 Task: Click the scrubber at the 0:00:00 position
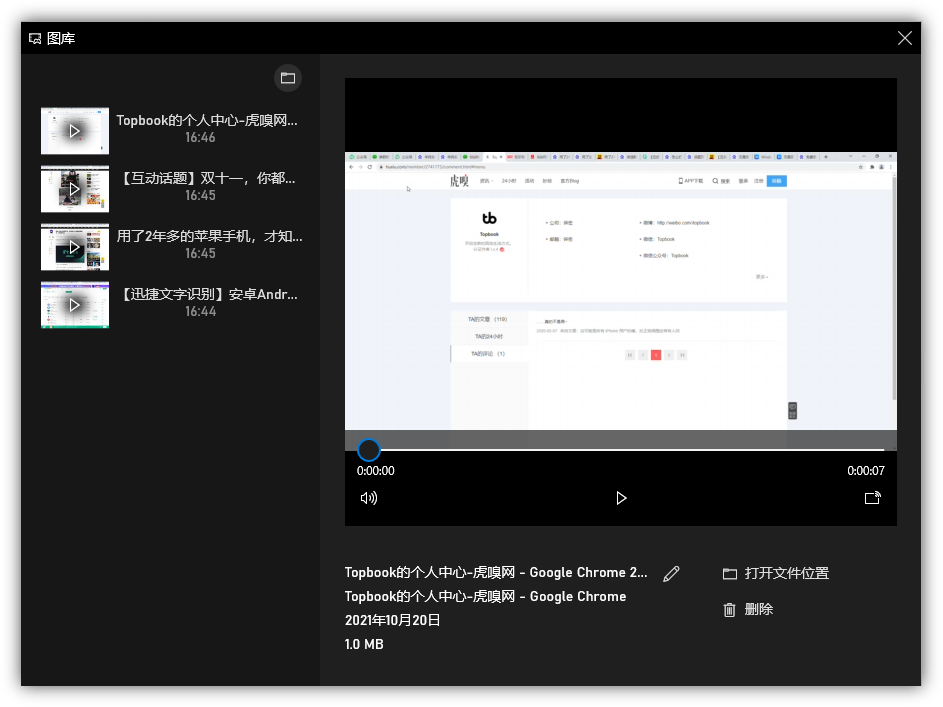(x=369, y=450)
